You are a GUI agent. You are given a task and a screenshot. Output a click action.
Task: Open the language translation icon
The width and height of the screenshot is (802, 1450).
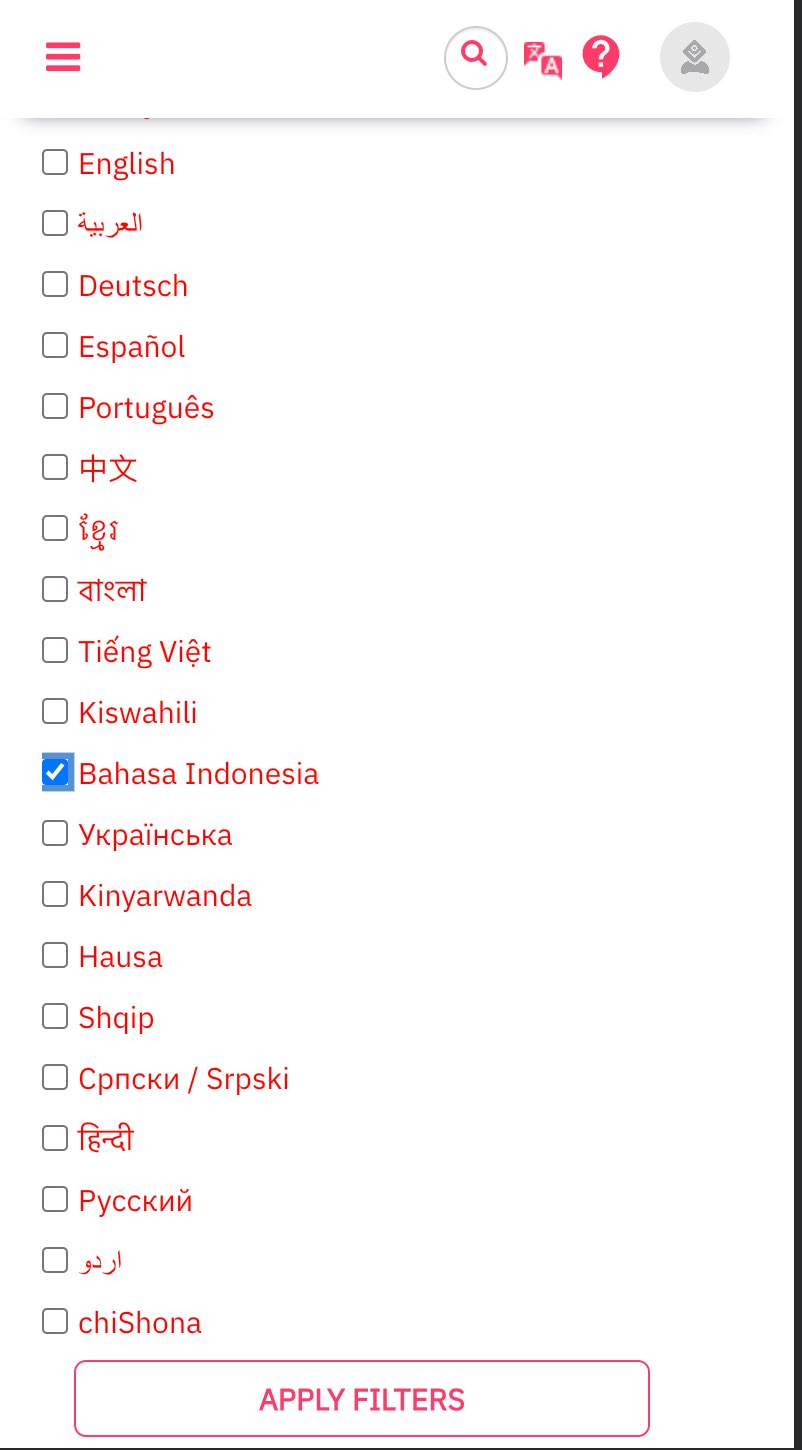click(x=543, y=59)
